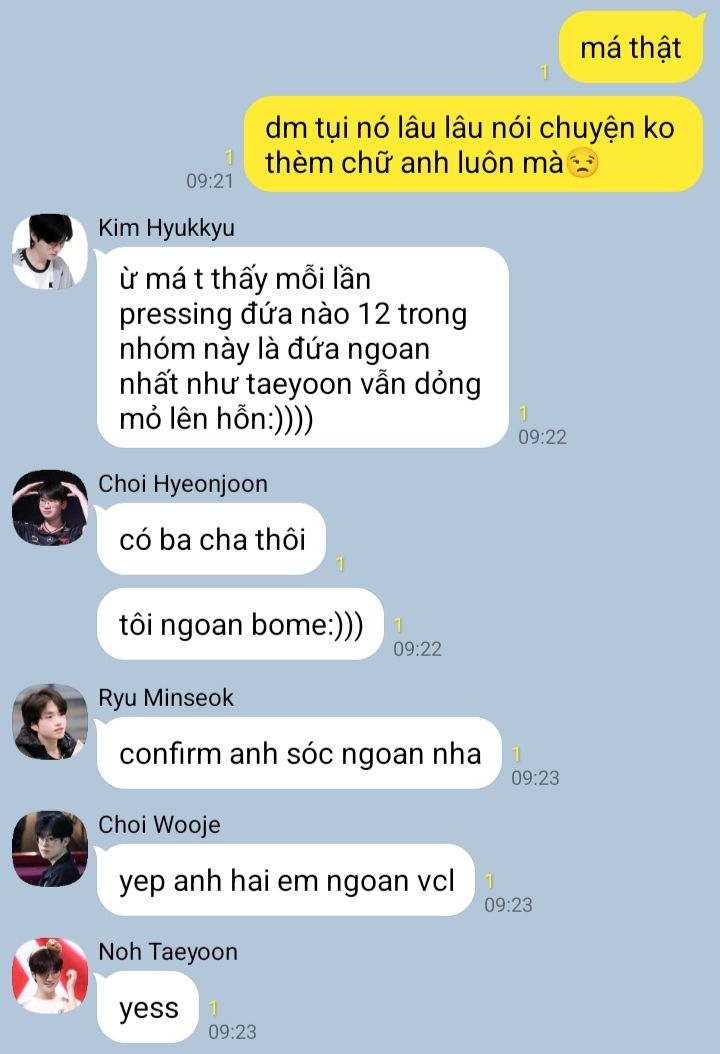
Task: Tap the 09:21 timestamp beside yellow message
Action: pyautogui.click(x=210, y=181)
